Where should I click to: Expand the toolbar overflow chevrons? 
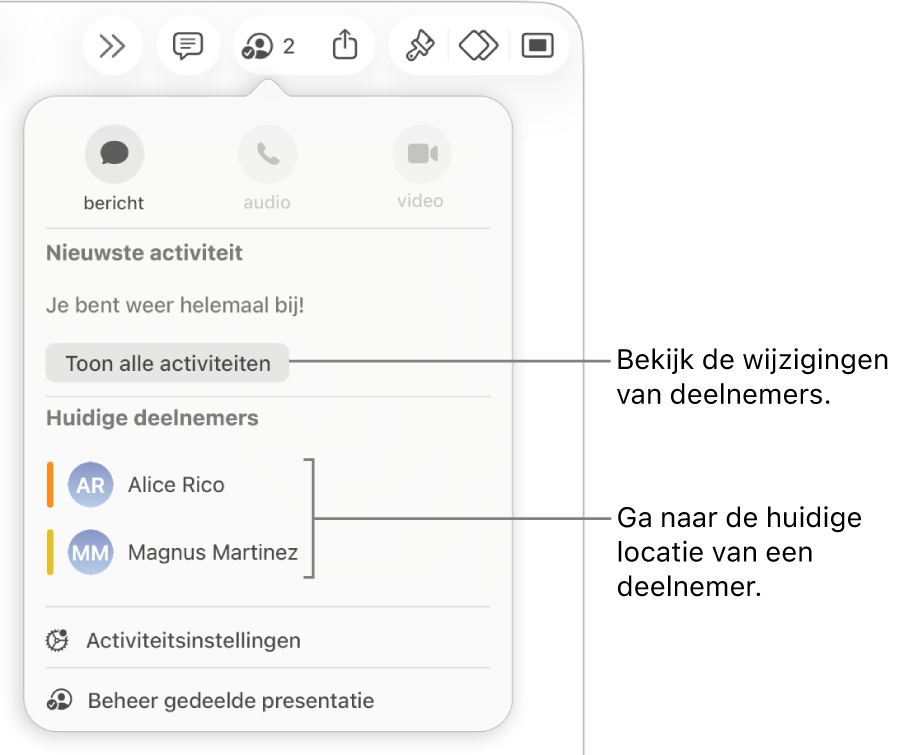(x=112, y=46)
